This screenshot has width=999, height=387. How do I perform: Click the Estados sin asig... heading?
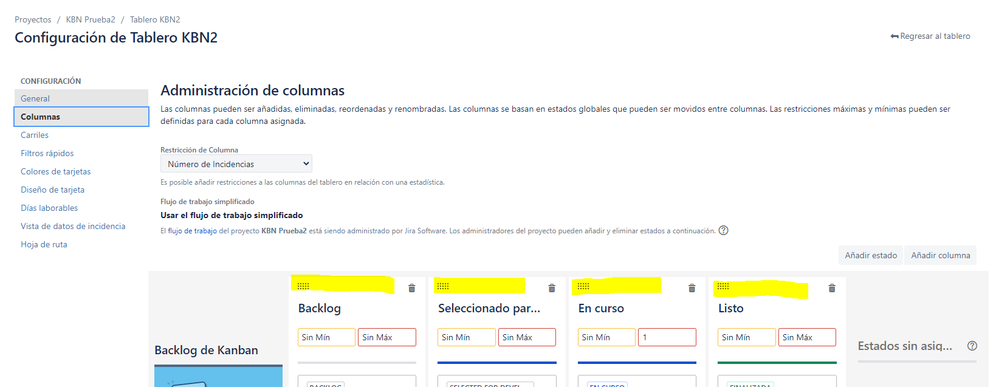(x=905, y=346)
